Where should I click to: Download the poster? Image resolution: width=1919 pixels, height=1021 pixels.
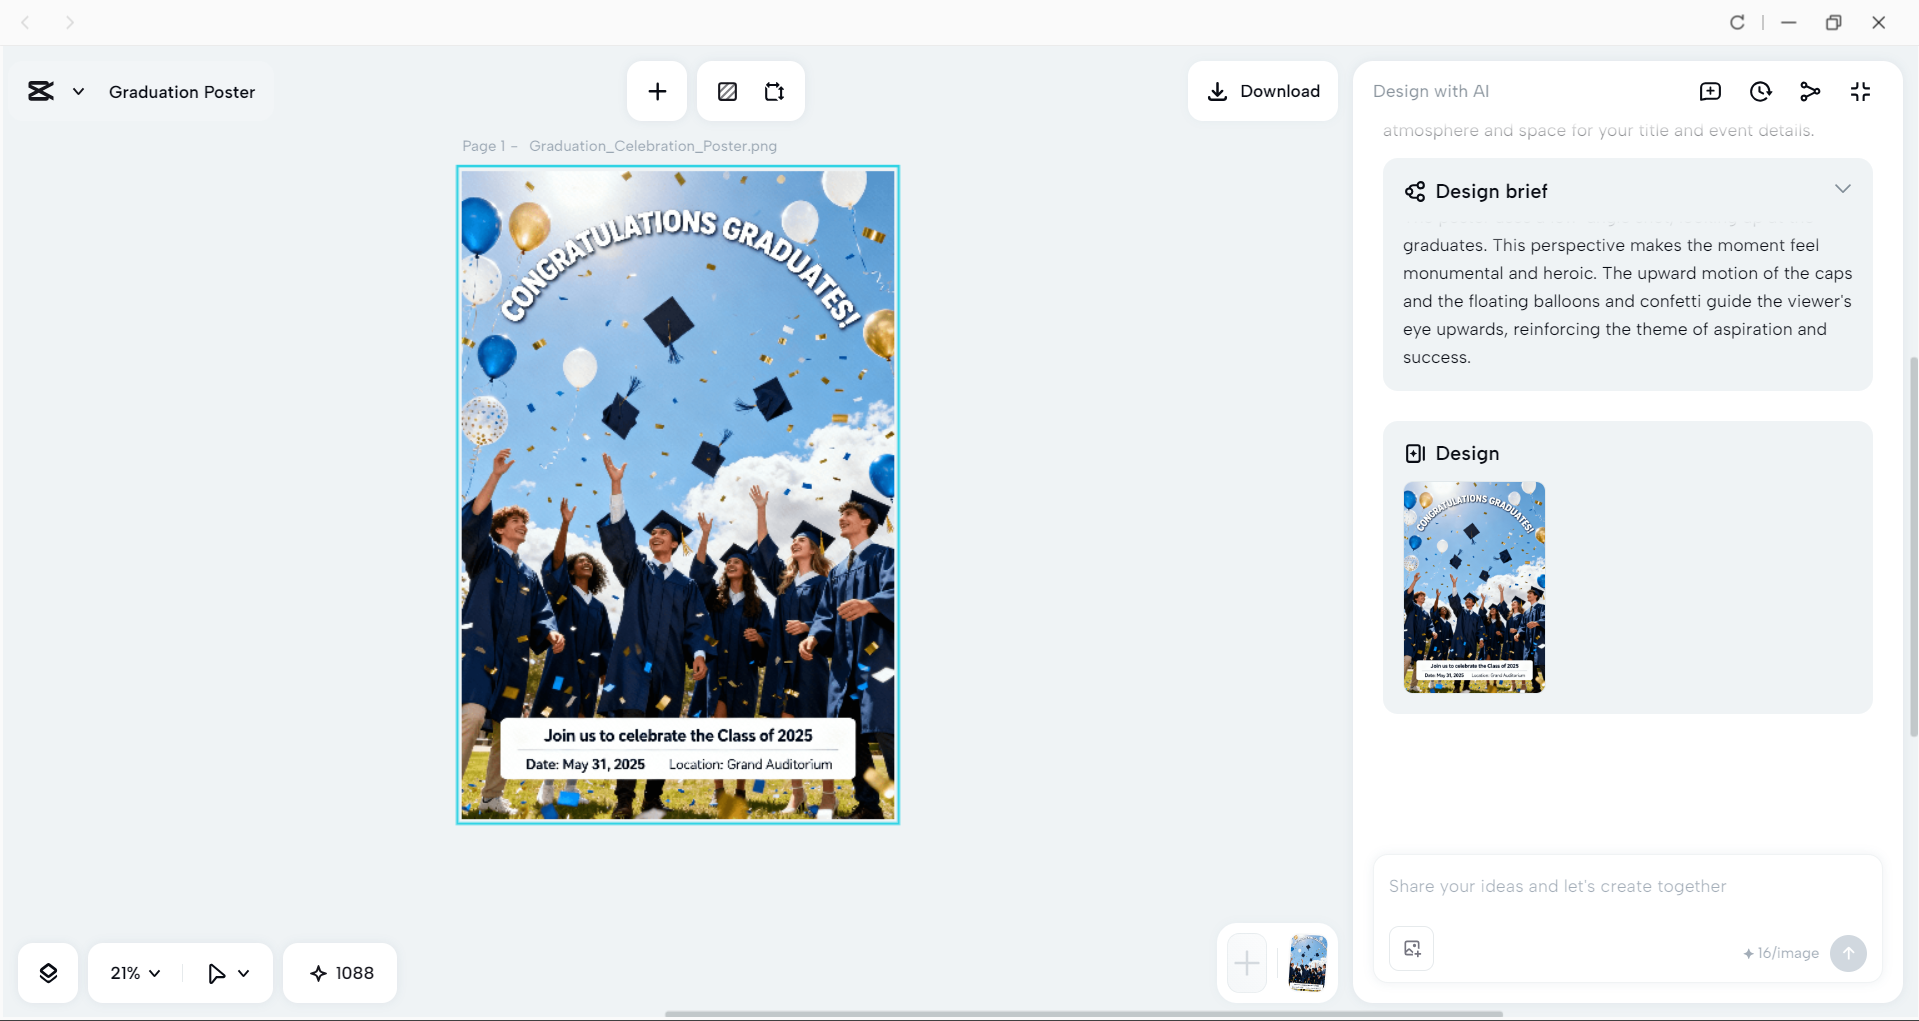(1262, 91)
